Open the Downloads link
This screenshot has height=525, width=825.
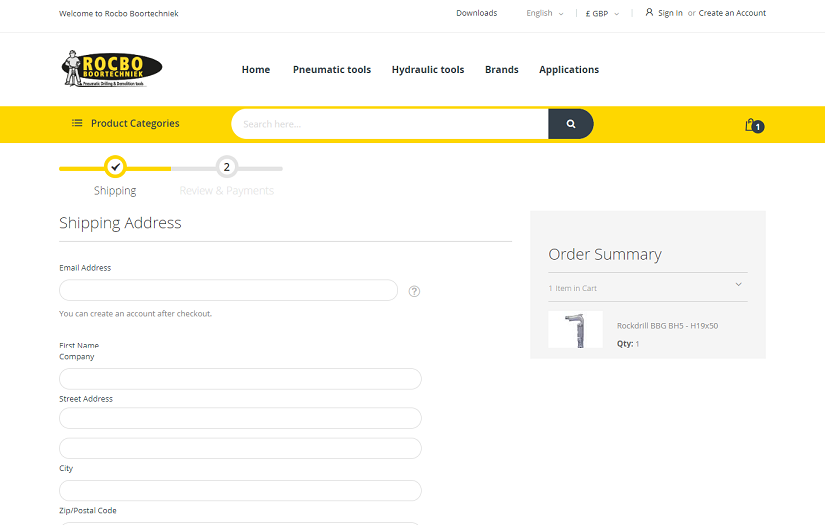(477, 13)
